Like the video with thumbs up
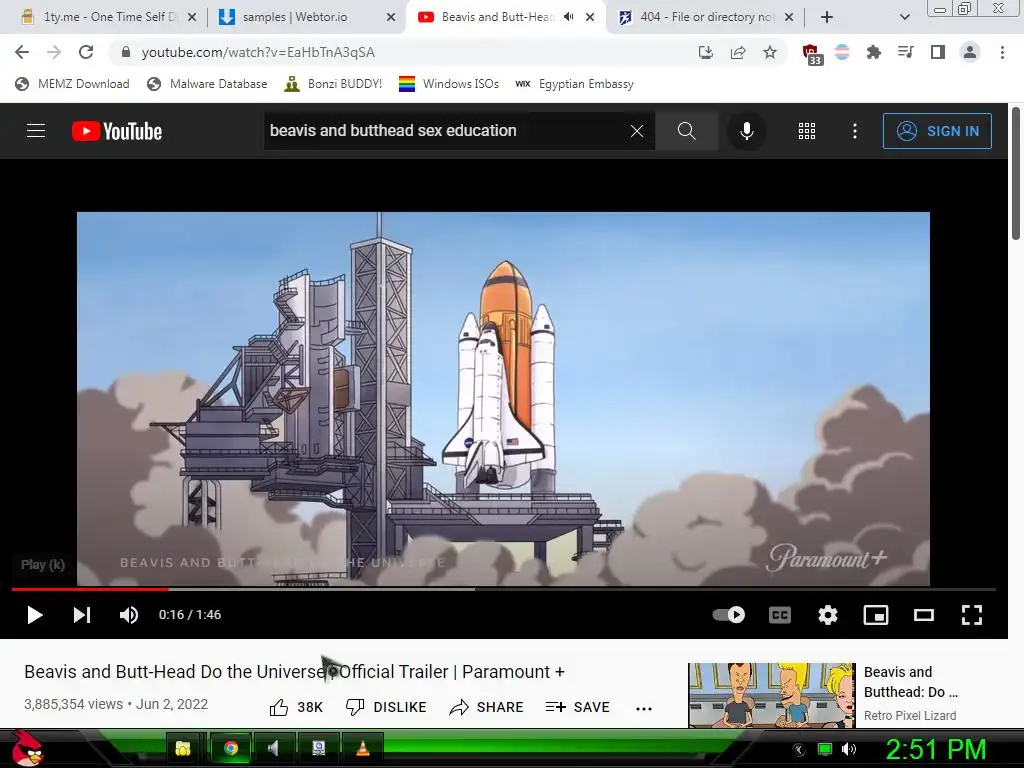This screenshot has width=1024, height=768. pyautogui.click(x=296, y=707)
